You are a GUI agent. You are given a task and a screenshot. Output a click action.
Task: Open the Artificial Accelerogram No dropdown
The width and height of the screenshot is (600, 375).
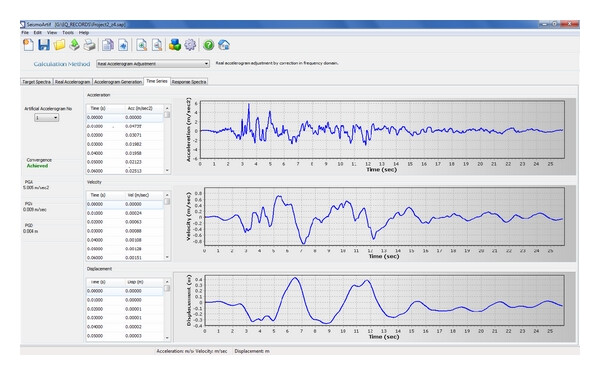47,117
